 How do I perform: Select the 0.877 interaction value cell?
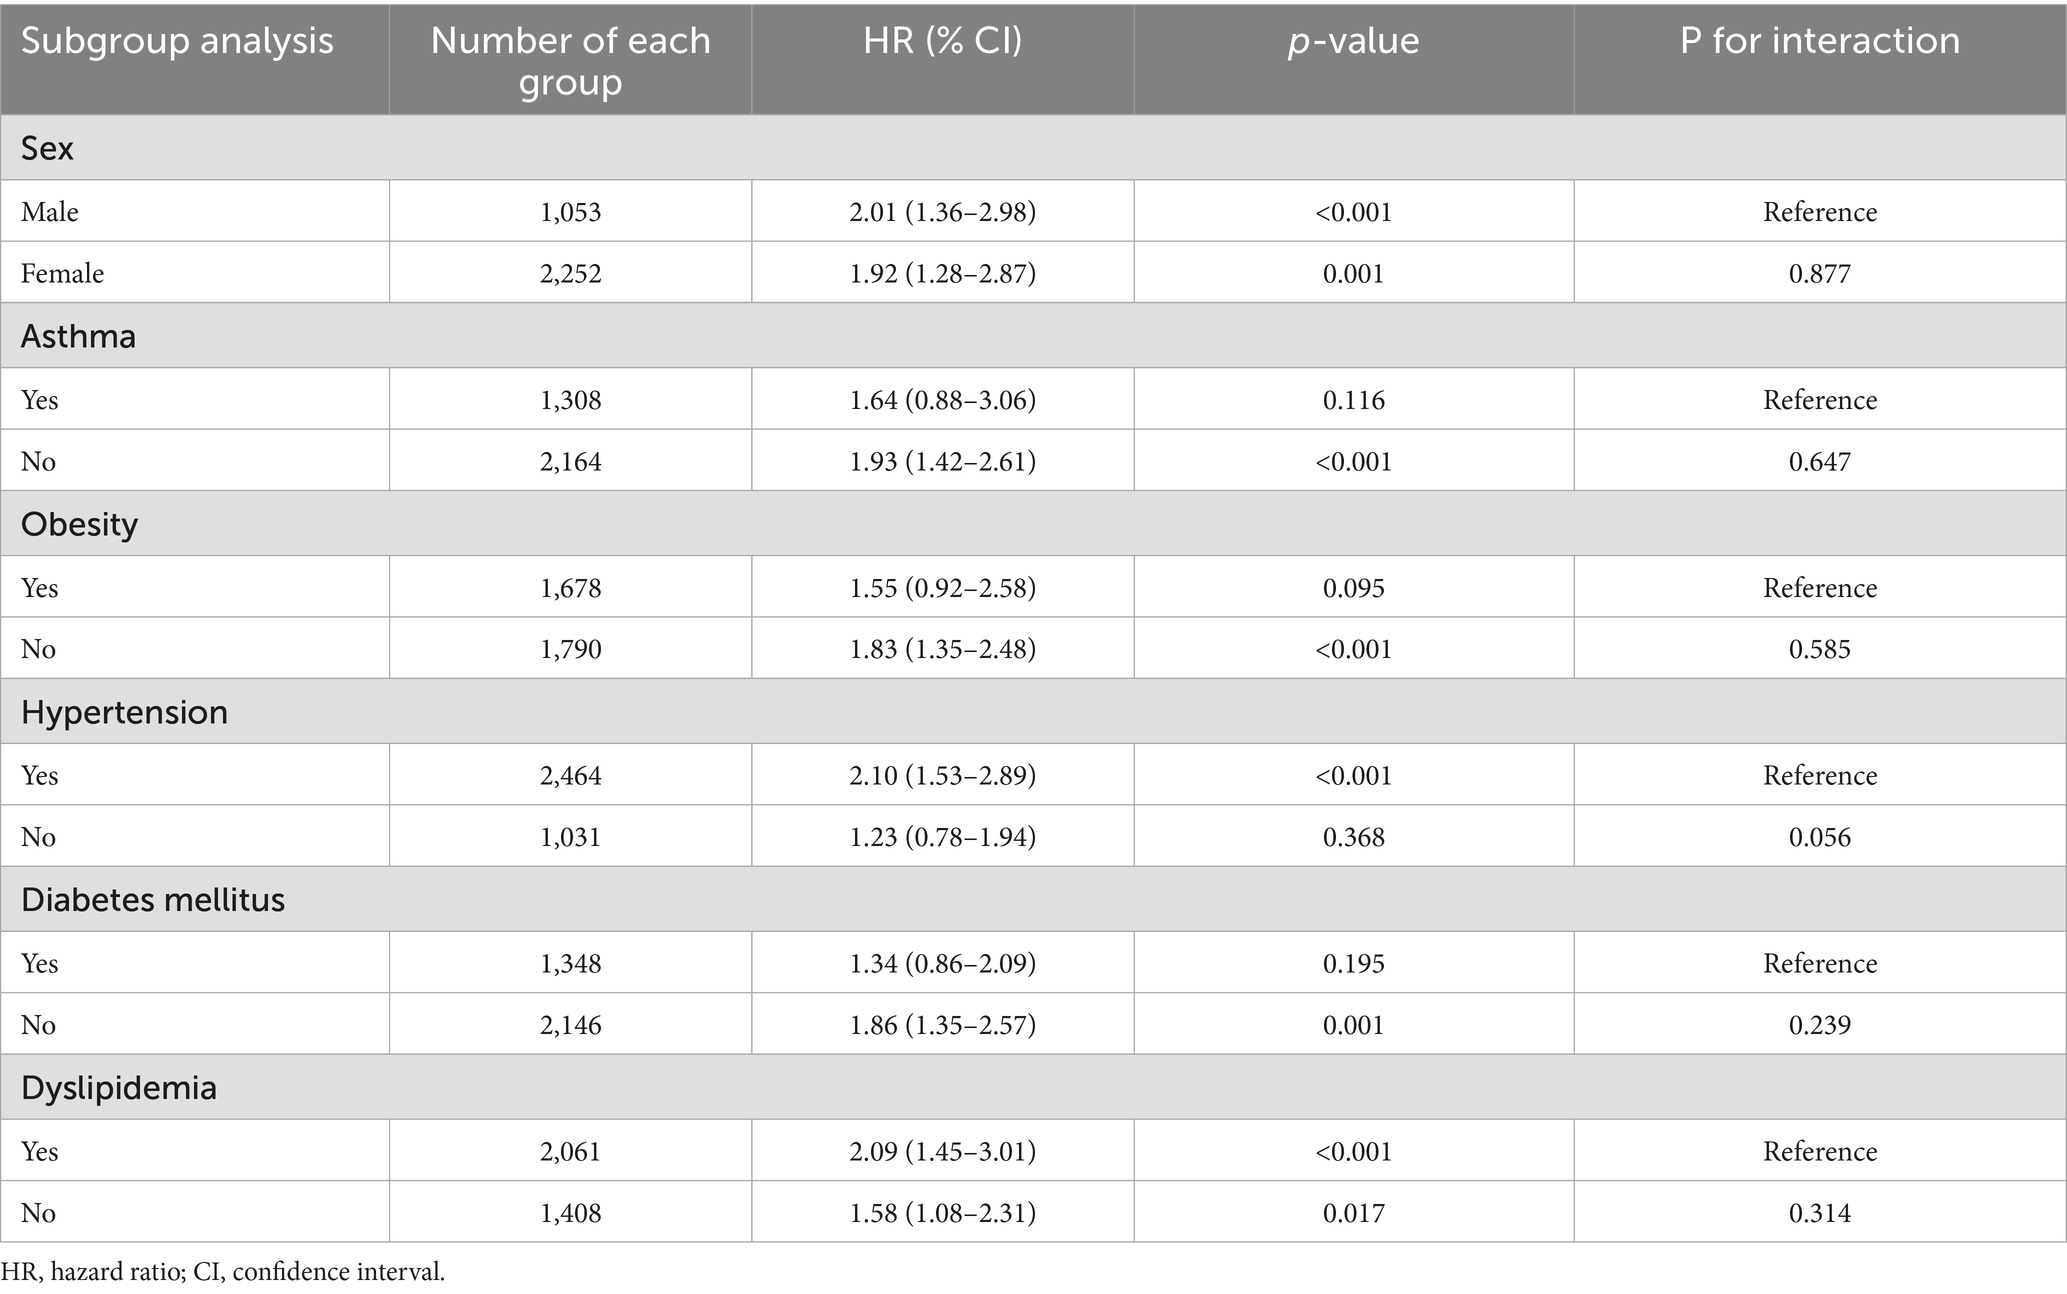click(1819, 273)
